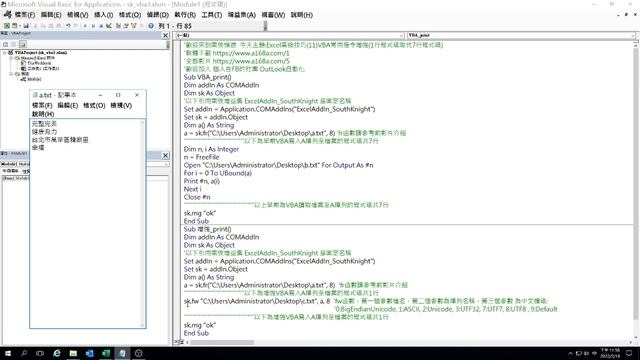This screenshot has height=360, width=640.
Task: Open the insert item toolbar dropdown arrow
Action: 20,26
